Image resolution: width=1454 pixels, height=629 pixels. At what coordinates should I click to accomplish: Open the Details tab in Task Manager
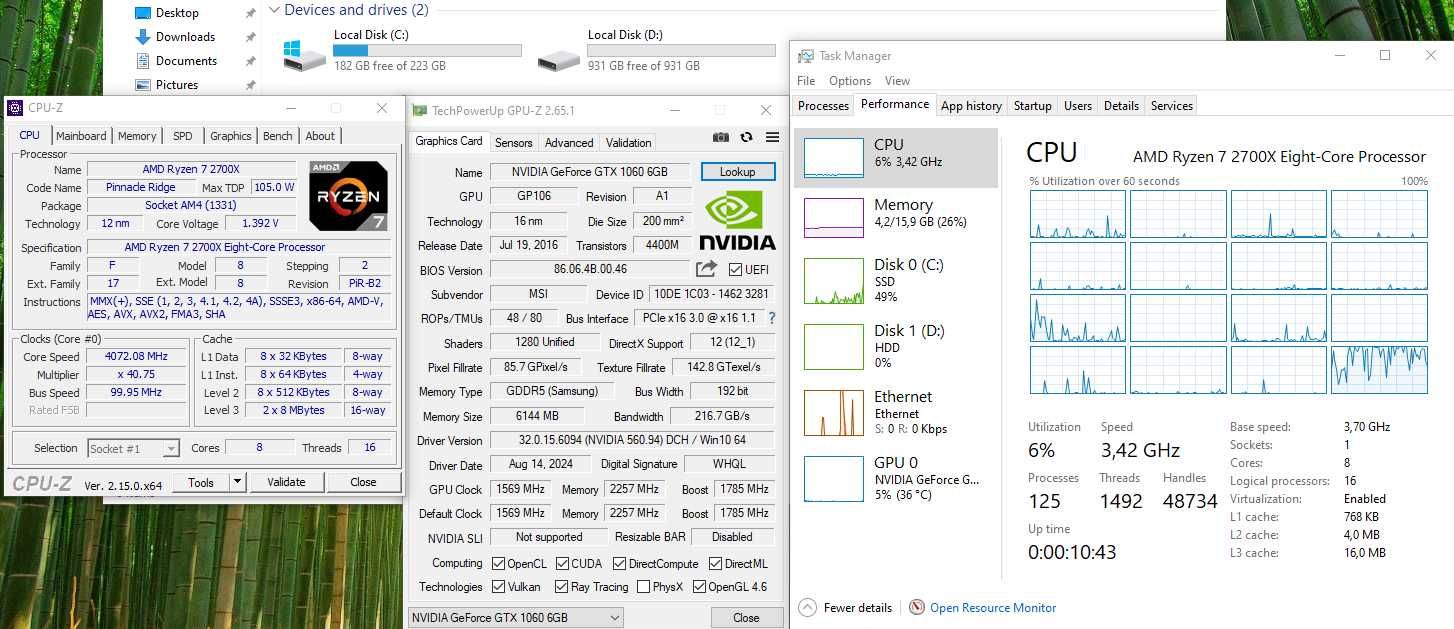[1121, 105]
